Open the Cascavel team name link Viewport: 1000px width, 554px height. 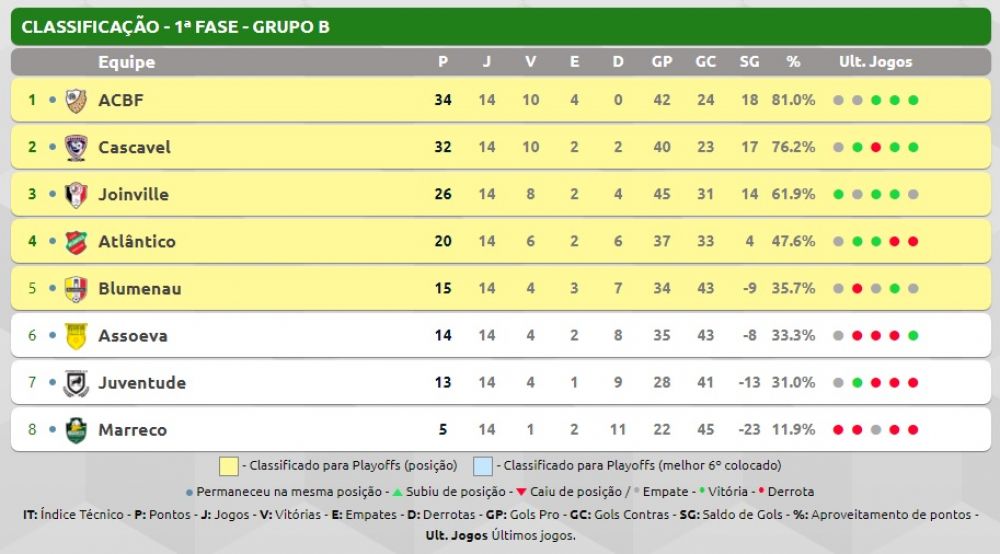[x=135, y=147]
